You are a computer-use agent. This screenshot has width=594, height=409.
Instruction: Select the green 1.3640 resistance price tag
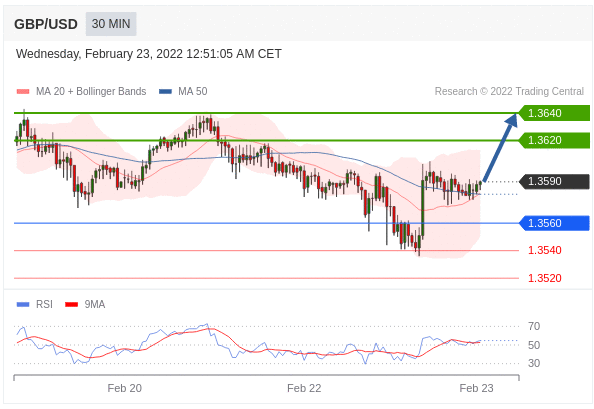tap(554, 113)
